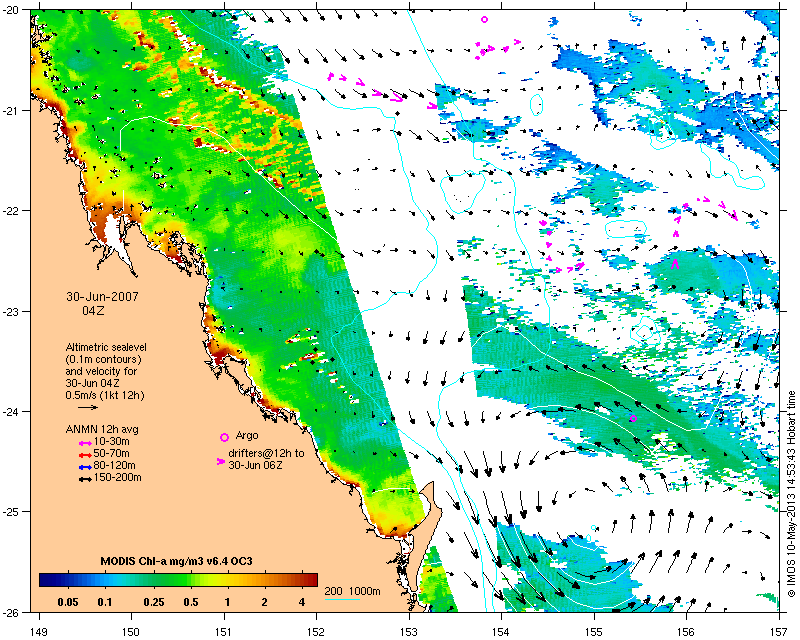Click the (0.1m contours) text

pyautogui.click(x=104, y=359)
